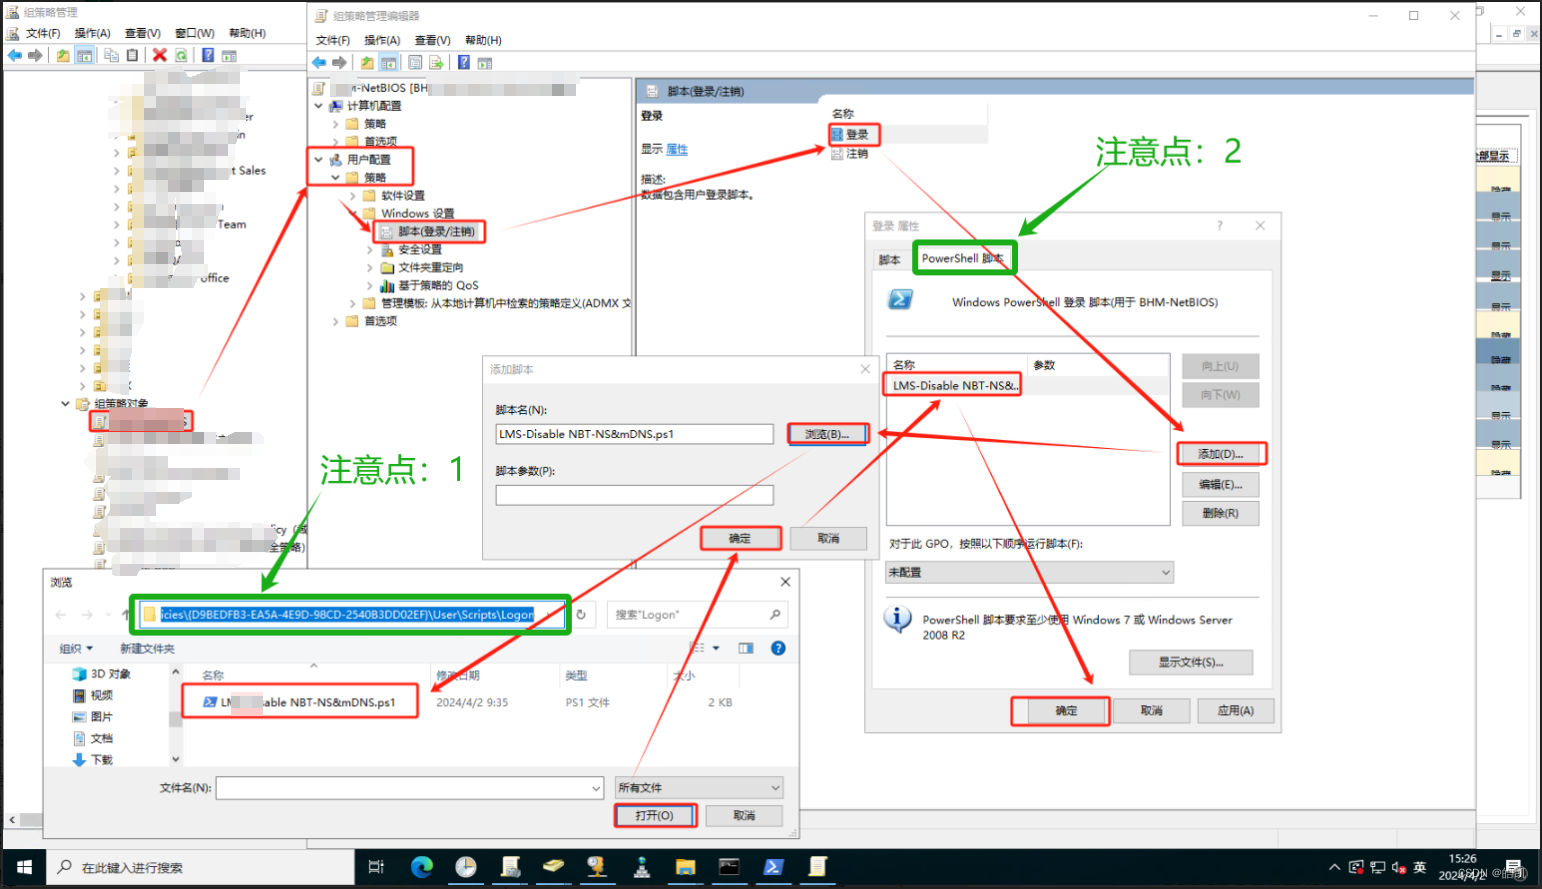Click the up one level toolbar icon
Viewport: 1542px width, 889px height.
367,62
